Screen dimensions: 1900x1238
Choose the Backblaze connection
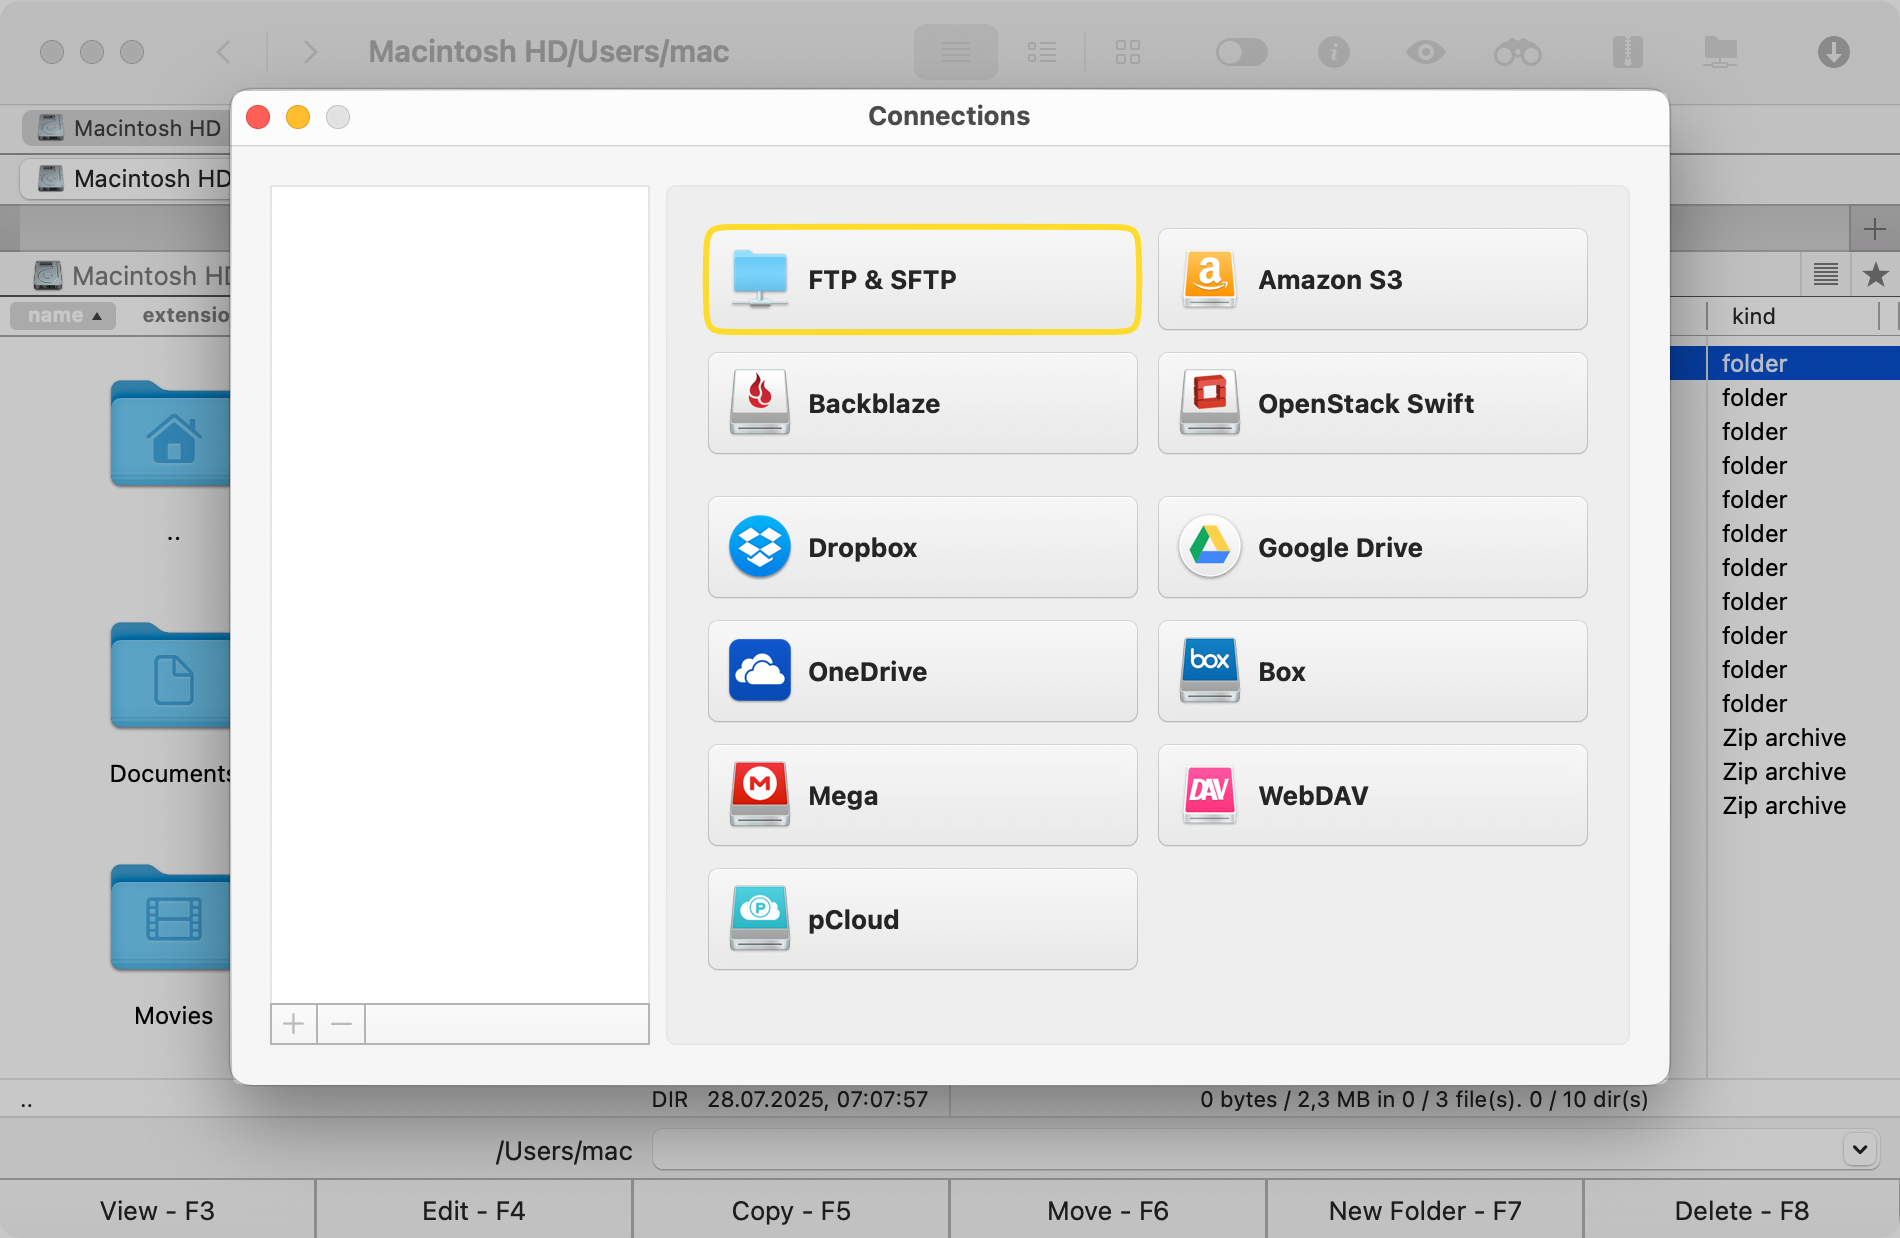click(x=921, y=403)
